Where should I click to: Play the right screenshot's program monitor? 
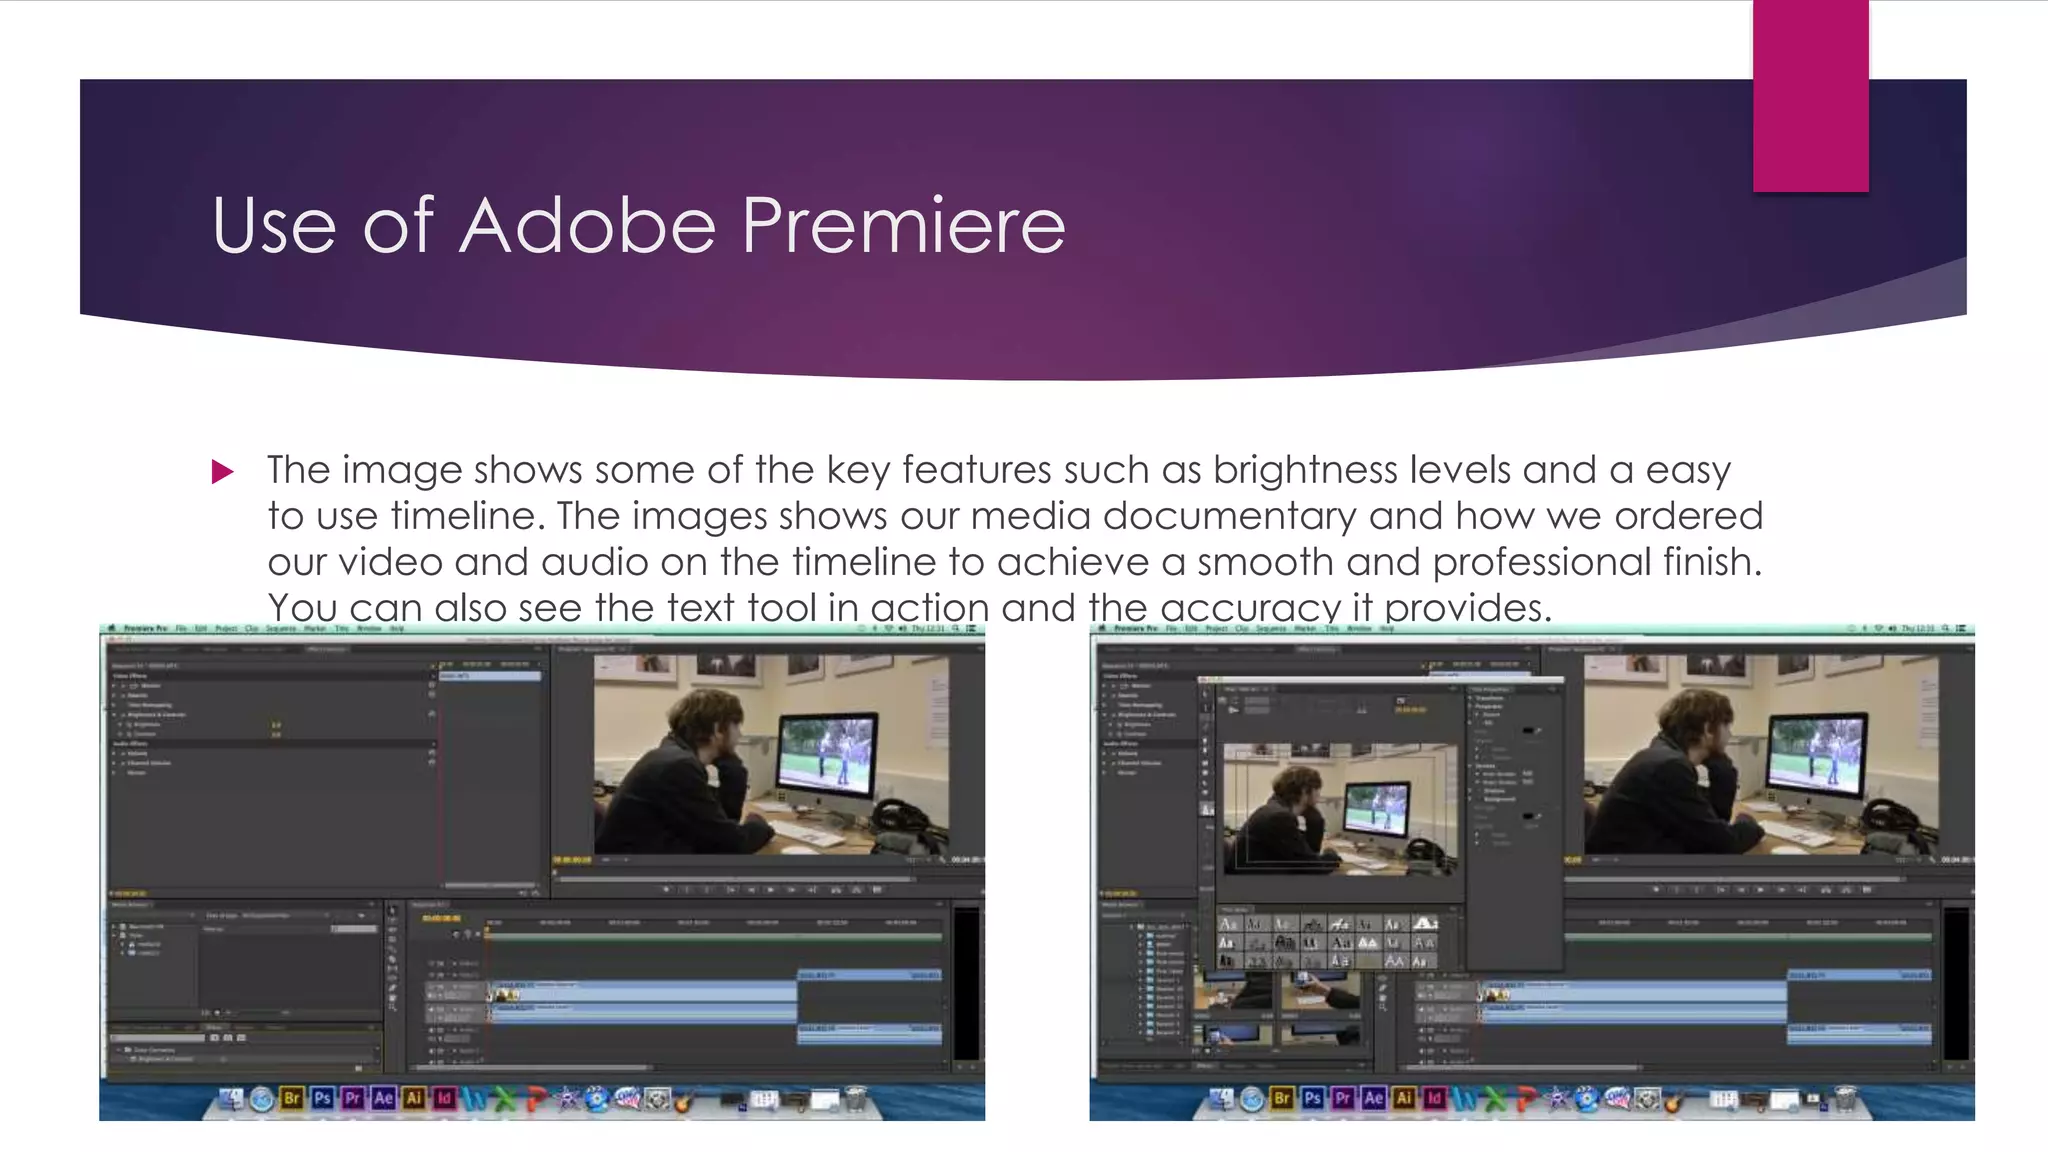click(x=1761, y=890)
